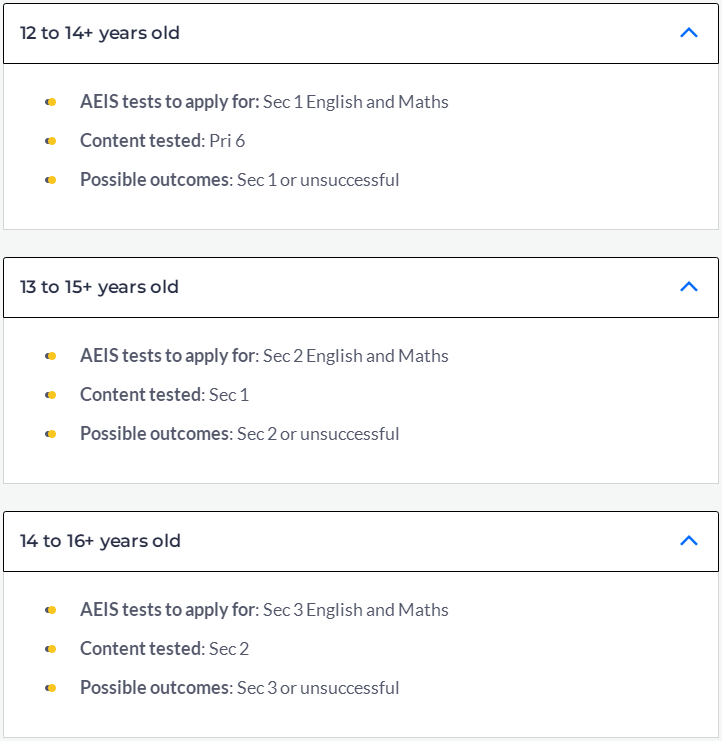Click the Content tested Sec 2 line
The width and height of the screenshot is (722, 741).
pos(164,649)
